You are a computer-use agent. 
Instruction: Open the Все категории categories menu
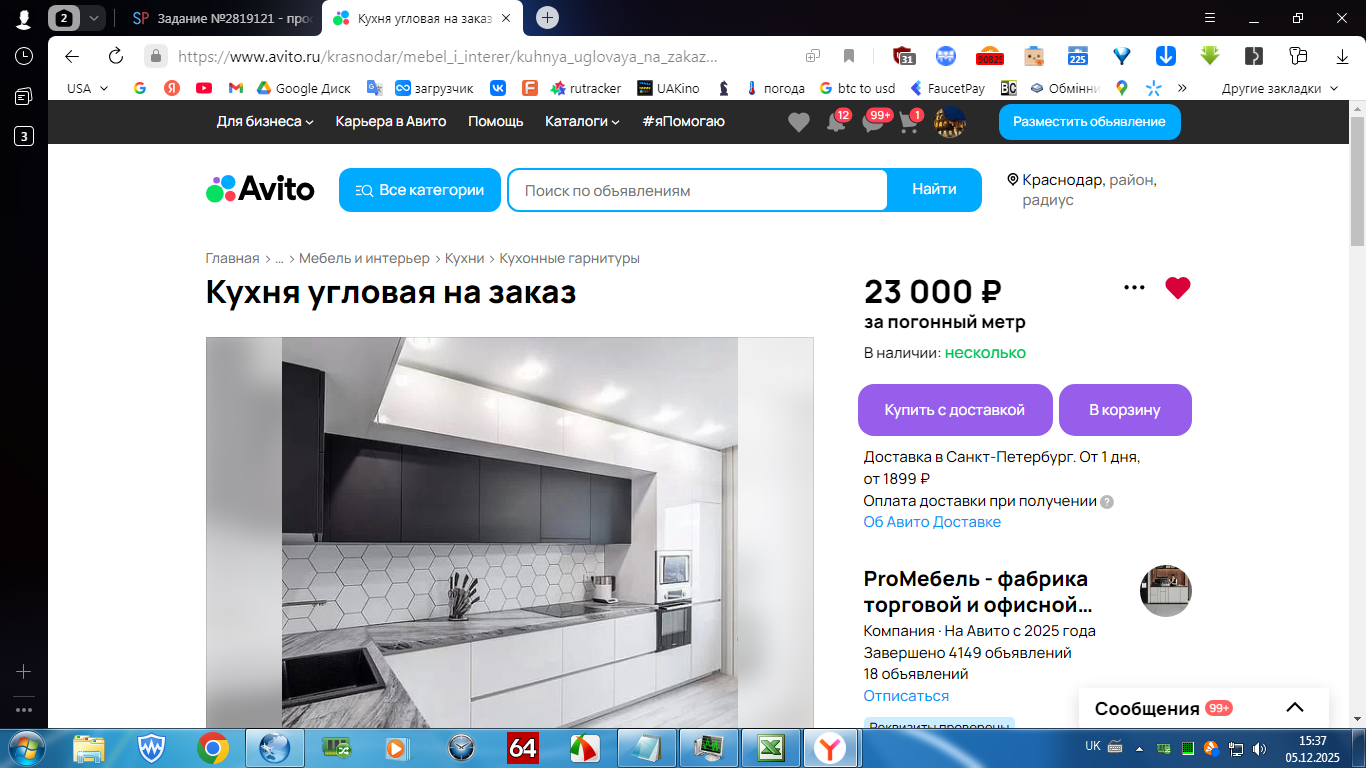(420, 190)
